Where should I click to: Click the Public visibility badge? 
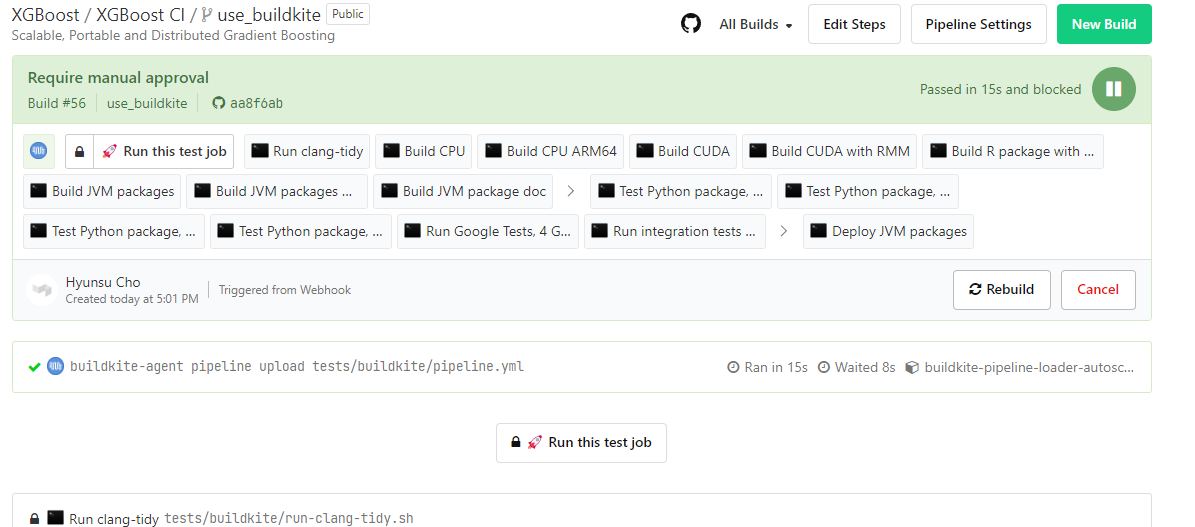coord(348,14)
